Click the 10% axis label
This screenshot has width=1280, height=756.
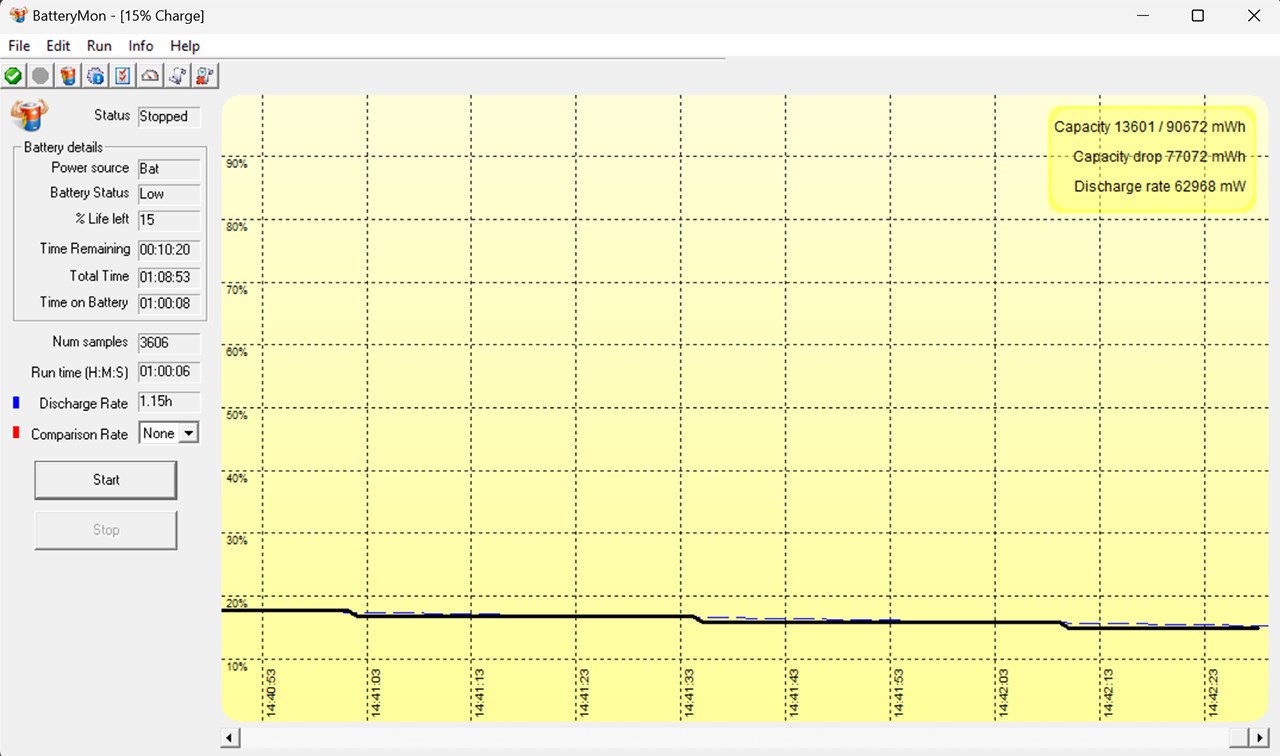237,666
